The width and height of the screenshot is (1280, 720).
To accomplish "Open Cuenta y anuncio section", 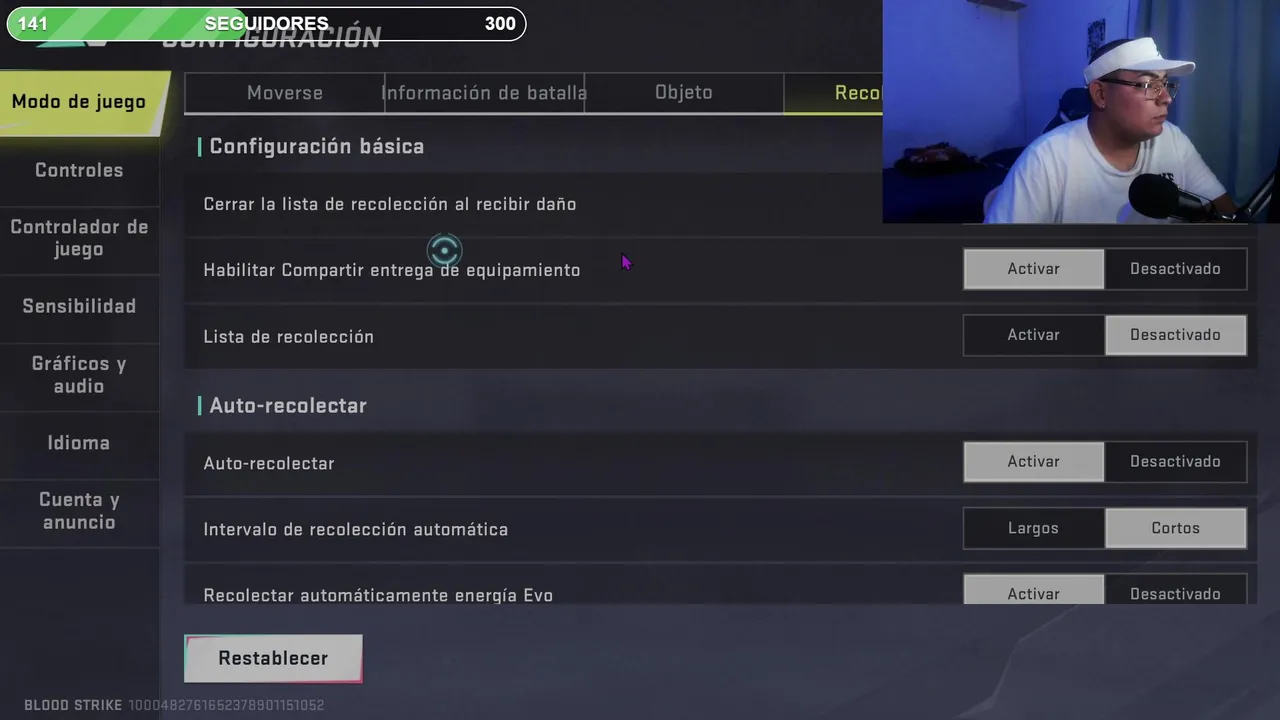I will (79, 510).
